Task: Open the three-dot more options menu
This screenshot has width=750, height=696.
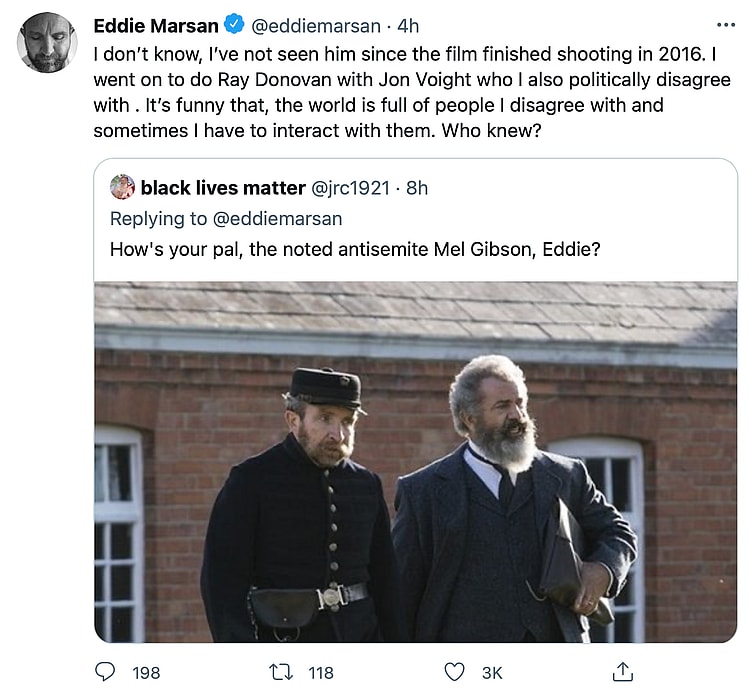Action: pyautogui.click(x=726, y=25)
